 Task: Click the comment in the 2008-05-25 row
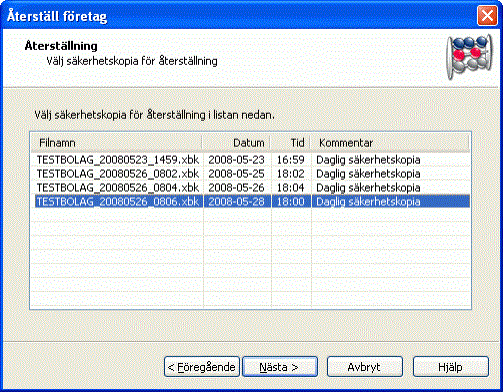tap(368, 174)
